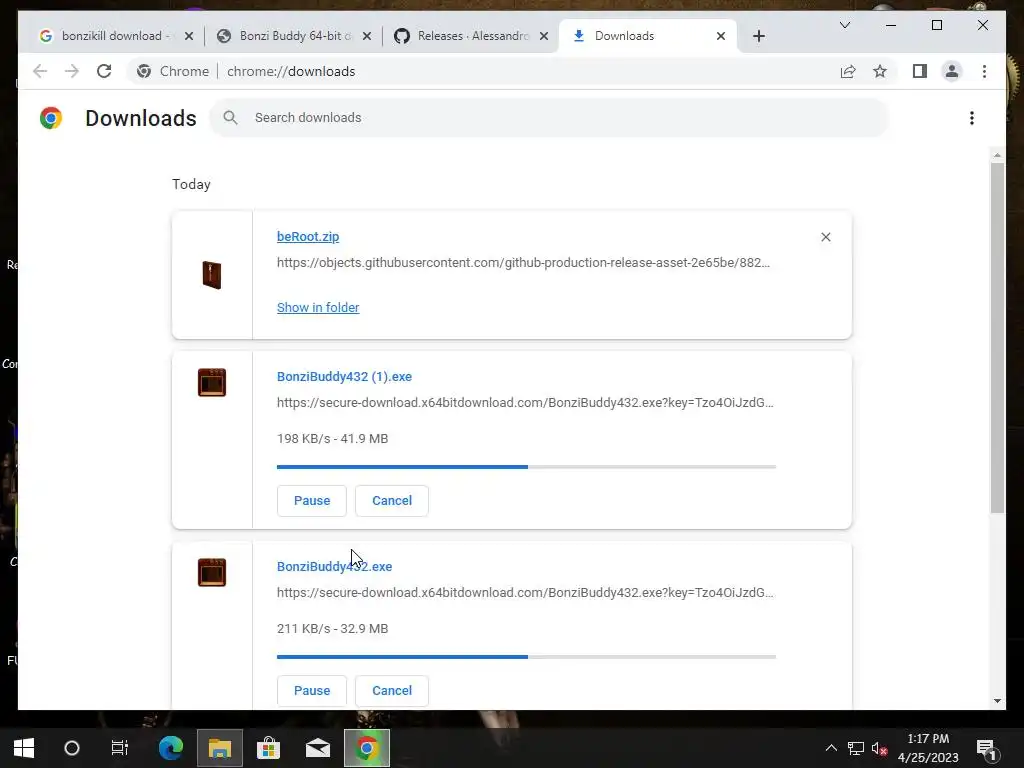Pause the BonziBuddy432 (1).exe download
This screenshot has height=768, width=1024.
(x=312, y=501)
